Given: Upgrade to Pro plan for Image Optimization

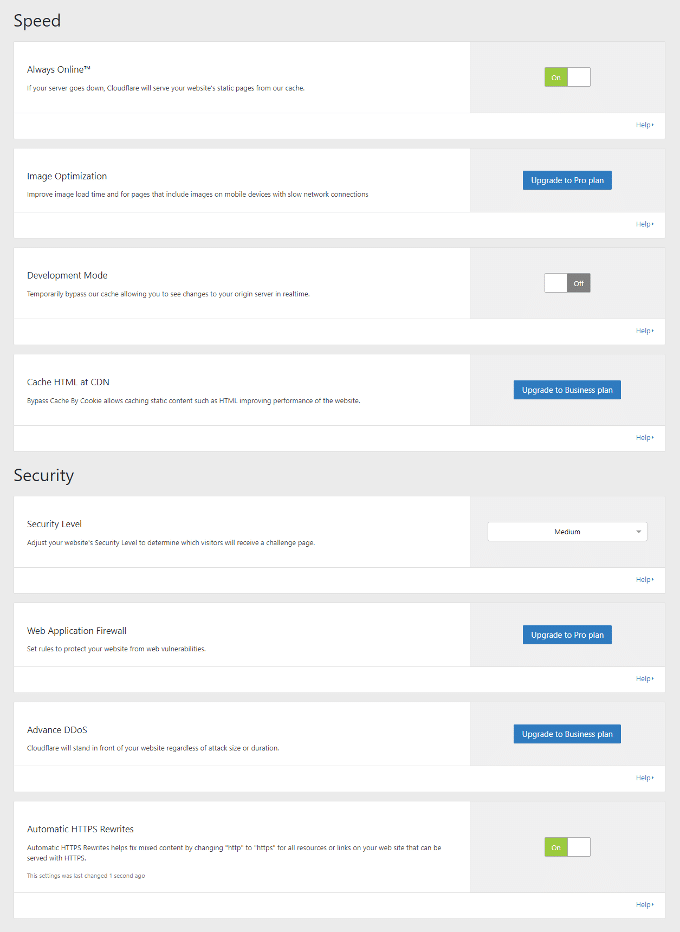Looking at the screenshot, I should point(567,180).
